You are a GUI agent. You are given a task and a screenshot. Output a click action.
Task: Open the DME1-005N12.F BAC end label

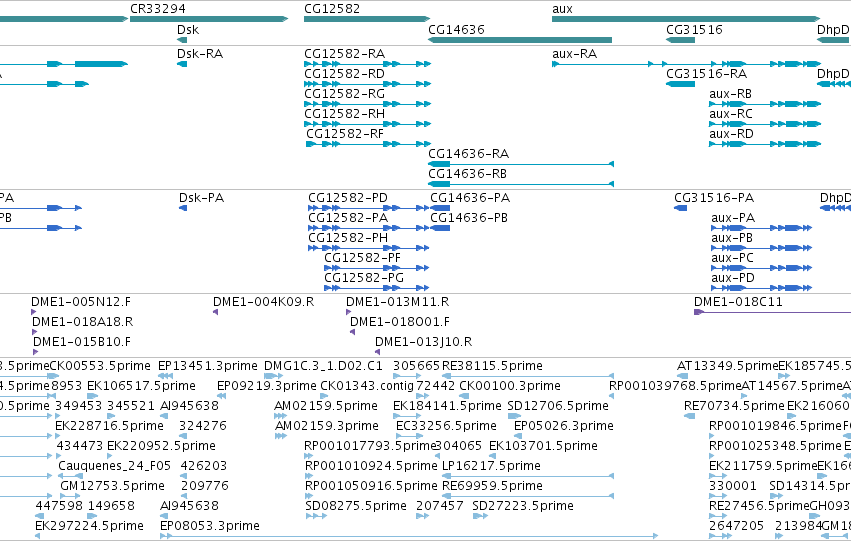81,302
